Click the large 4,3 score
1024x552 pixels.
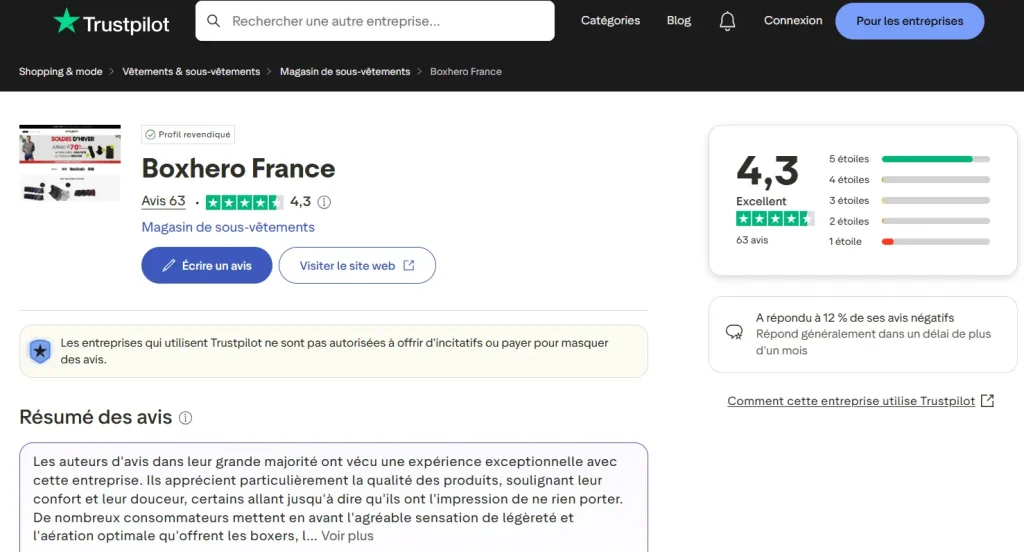point(767,171)
